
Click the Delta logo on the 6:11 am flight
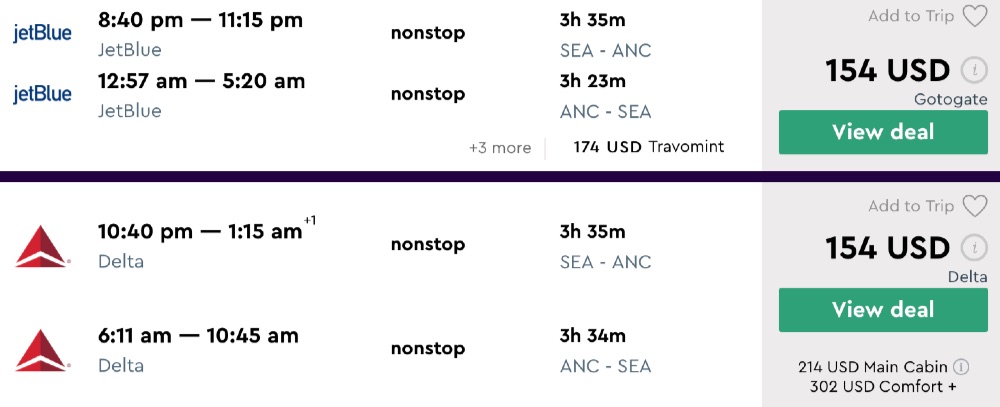[42, 349]
